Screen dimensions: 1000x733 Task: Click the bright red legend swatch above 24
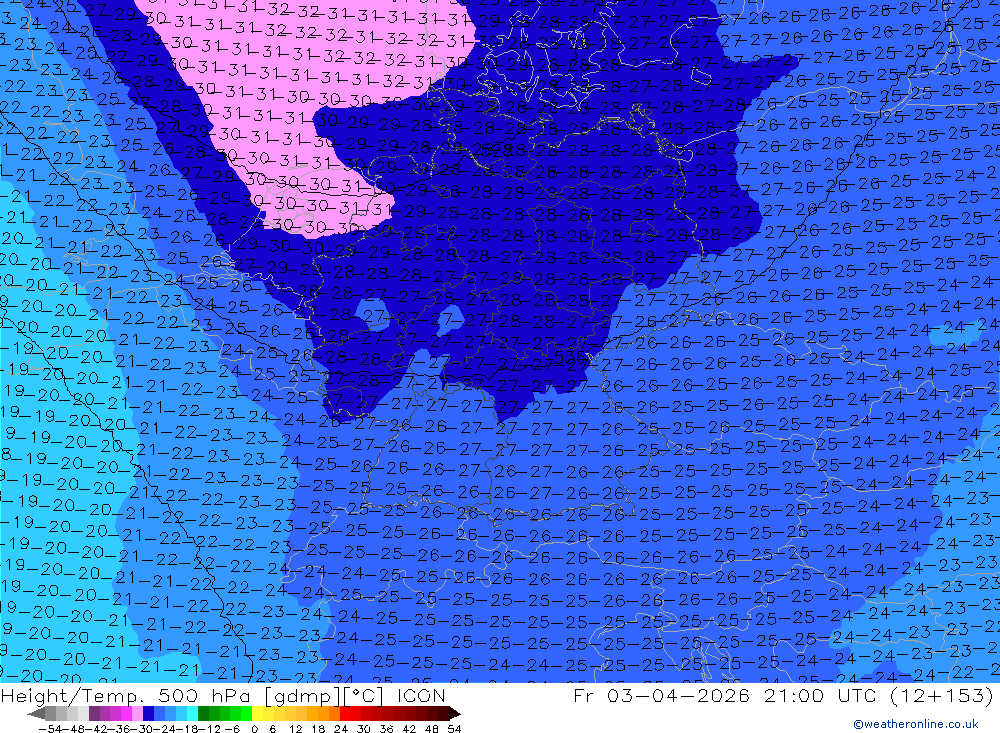[345, 713]
